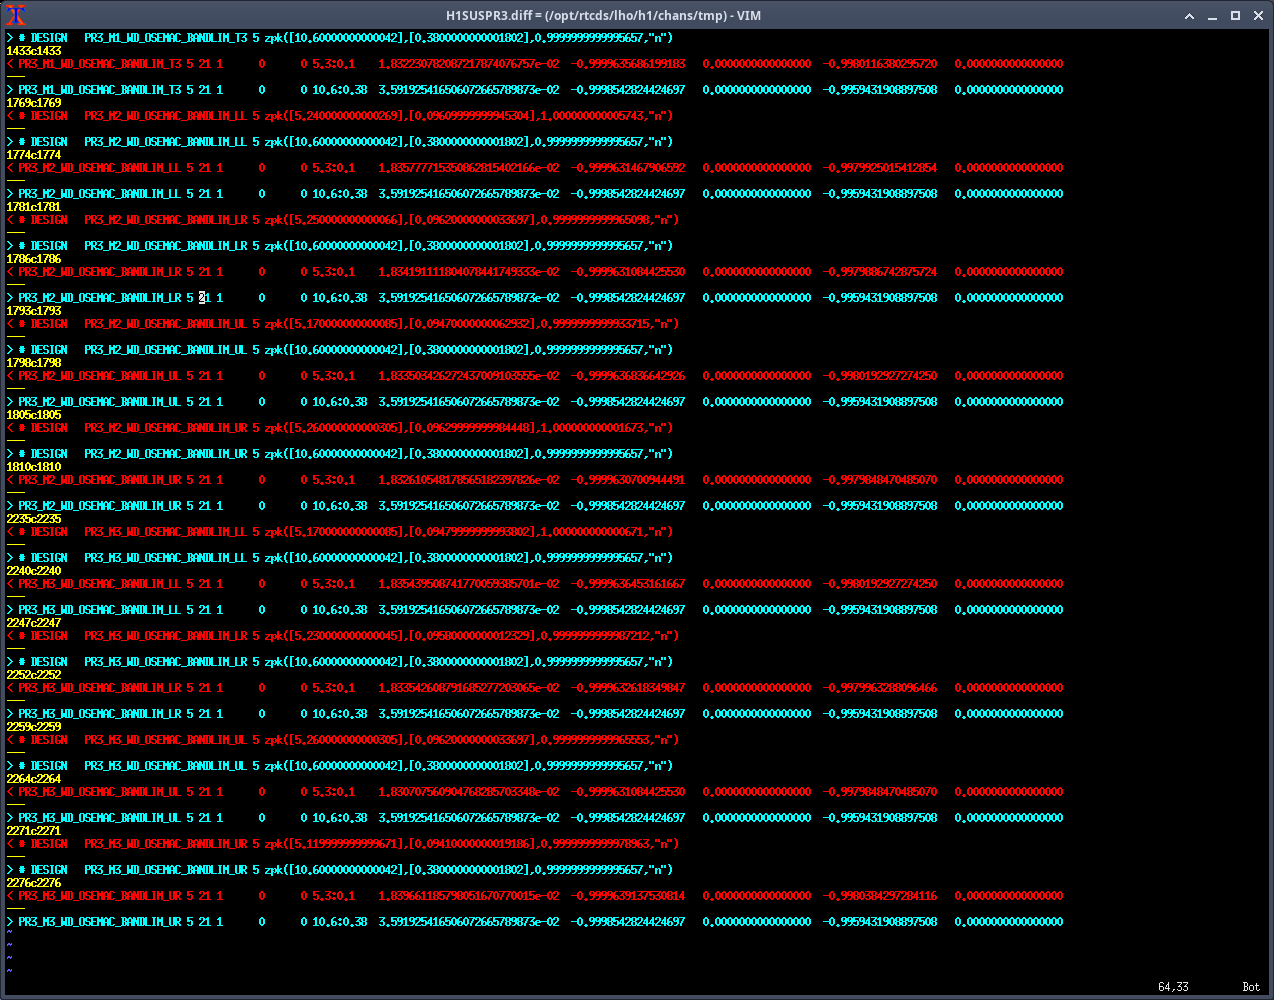Select the hunk marker 1805c1805
Screen dimensions: 1274x1000
33,415
